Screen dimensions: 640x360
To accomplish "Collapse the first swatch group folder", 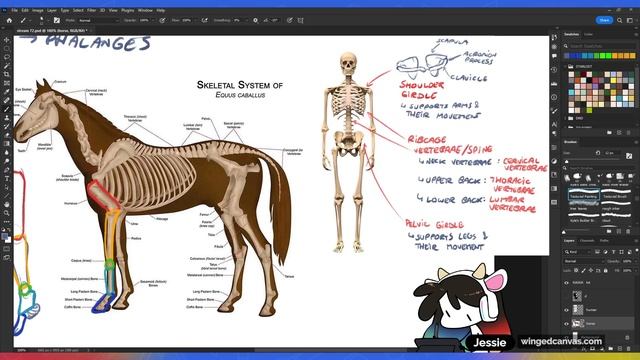I will pos(566,66).
